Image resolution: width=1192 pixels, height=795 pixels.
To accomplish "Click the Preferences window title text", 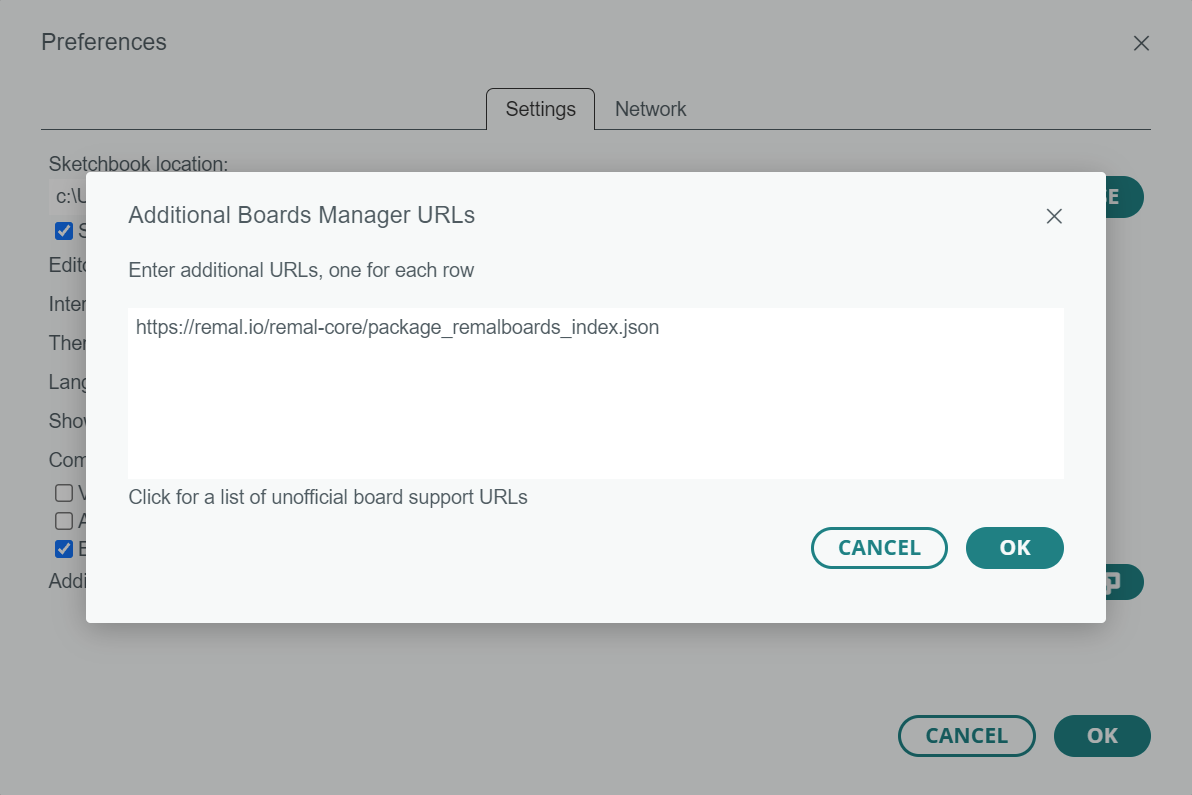I will tap(104, 42).
